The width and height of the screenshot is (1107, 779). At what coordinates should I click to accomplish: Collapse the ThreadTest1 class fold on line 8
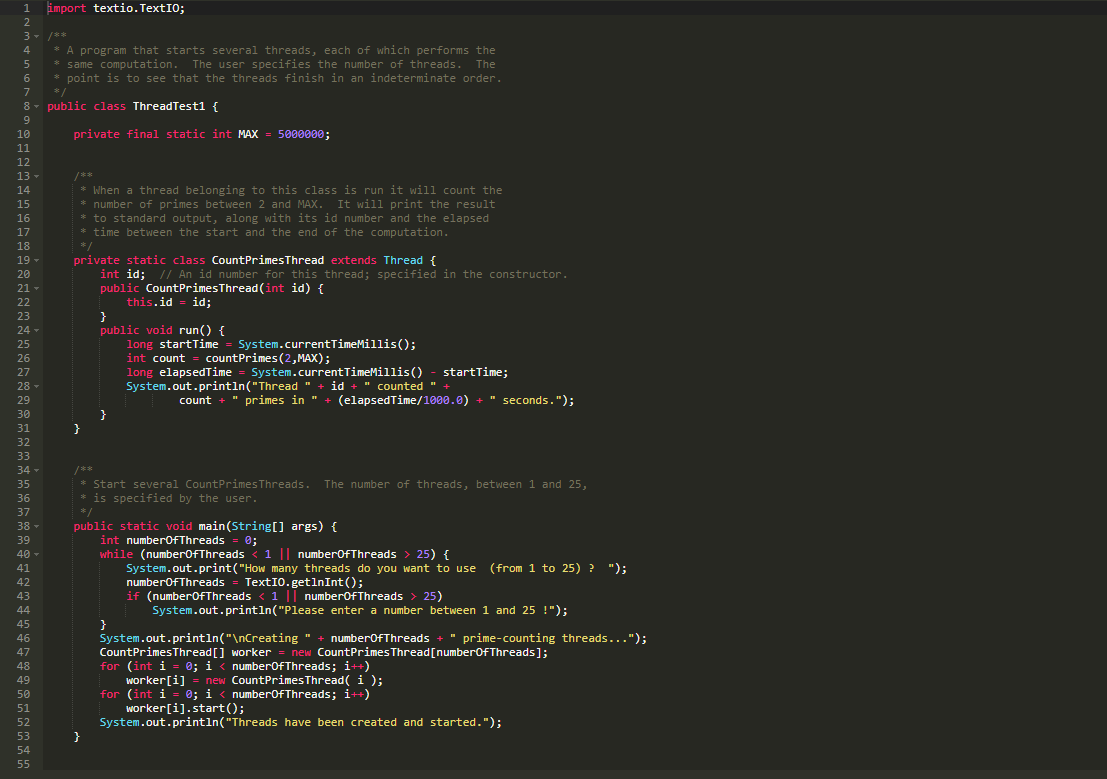click(x=36, y=106)
